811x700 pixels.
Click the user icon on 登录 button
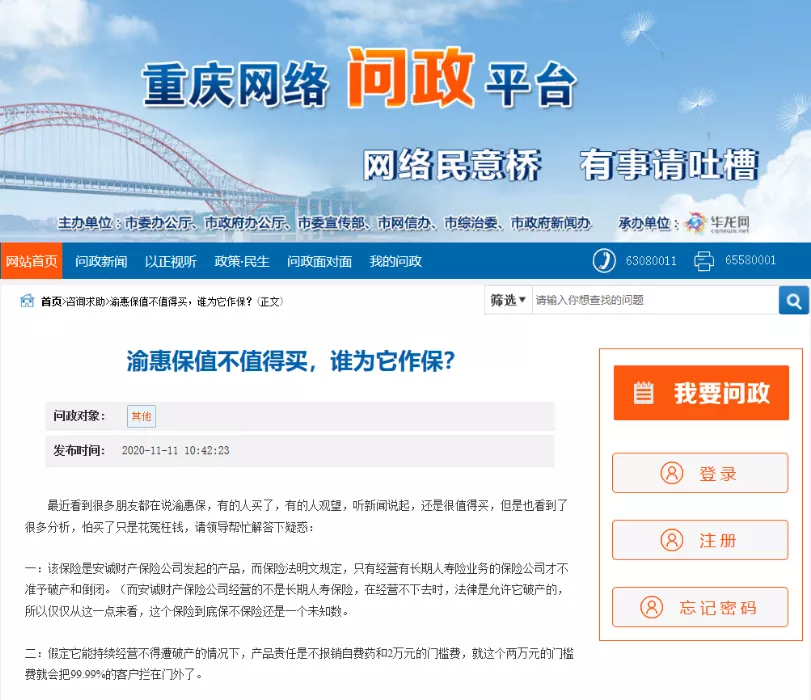[x=672, y=473]
